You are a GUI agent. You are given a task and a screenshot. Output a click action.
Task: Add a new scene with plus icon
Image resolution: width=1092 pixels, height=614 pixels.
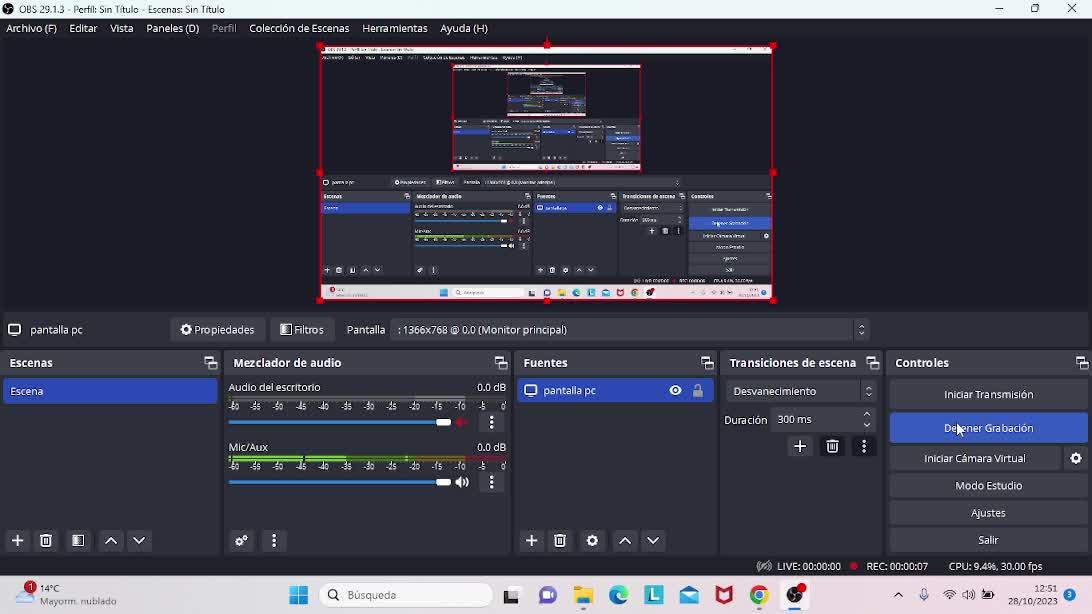(18, 540)
